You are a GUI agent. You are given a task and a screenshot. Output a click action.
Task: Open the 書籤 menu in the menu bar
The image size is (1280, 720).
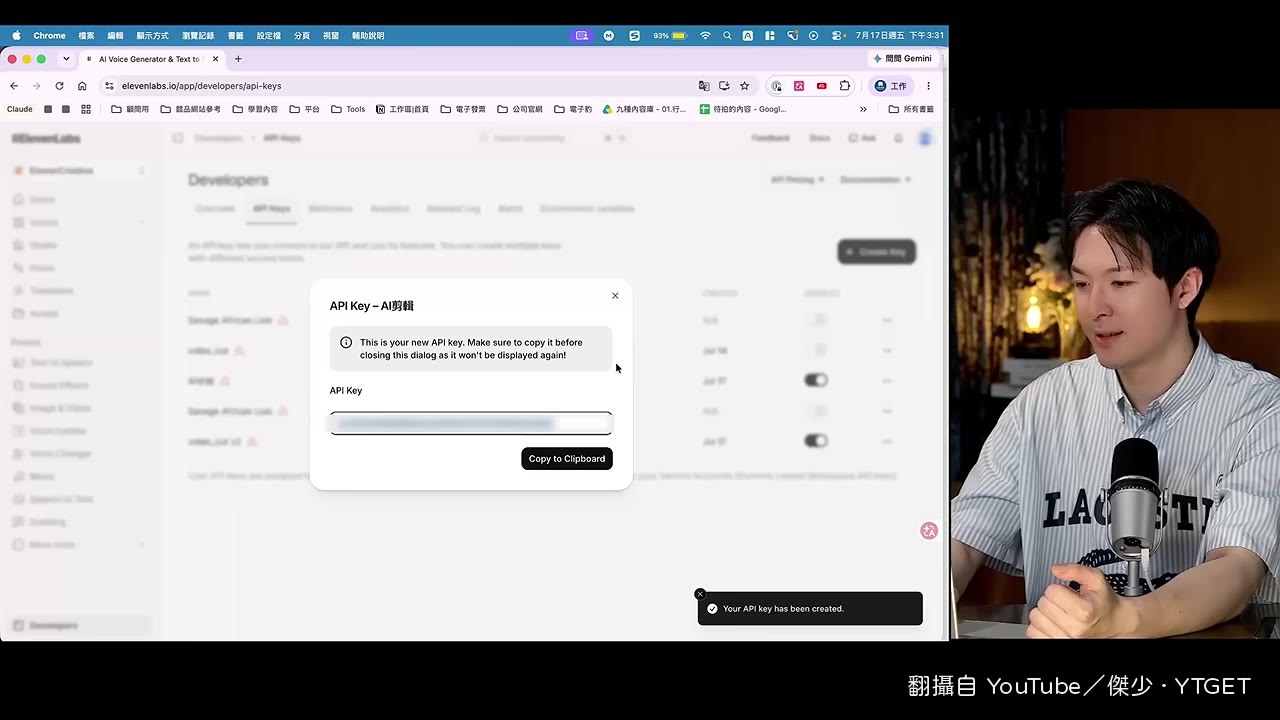pos(236,36)
